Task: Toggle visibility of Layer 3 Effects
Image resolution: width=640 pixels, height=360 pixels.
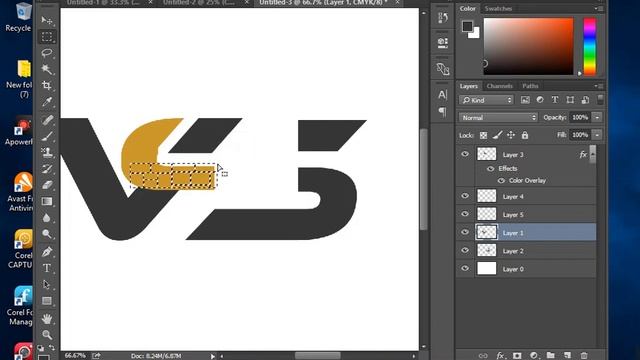Action: [490, 169]
